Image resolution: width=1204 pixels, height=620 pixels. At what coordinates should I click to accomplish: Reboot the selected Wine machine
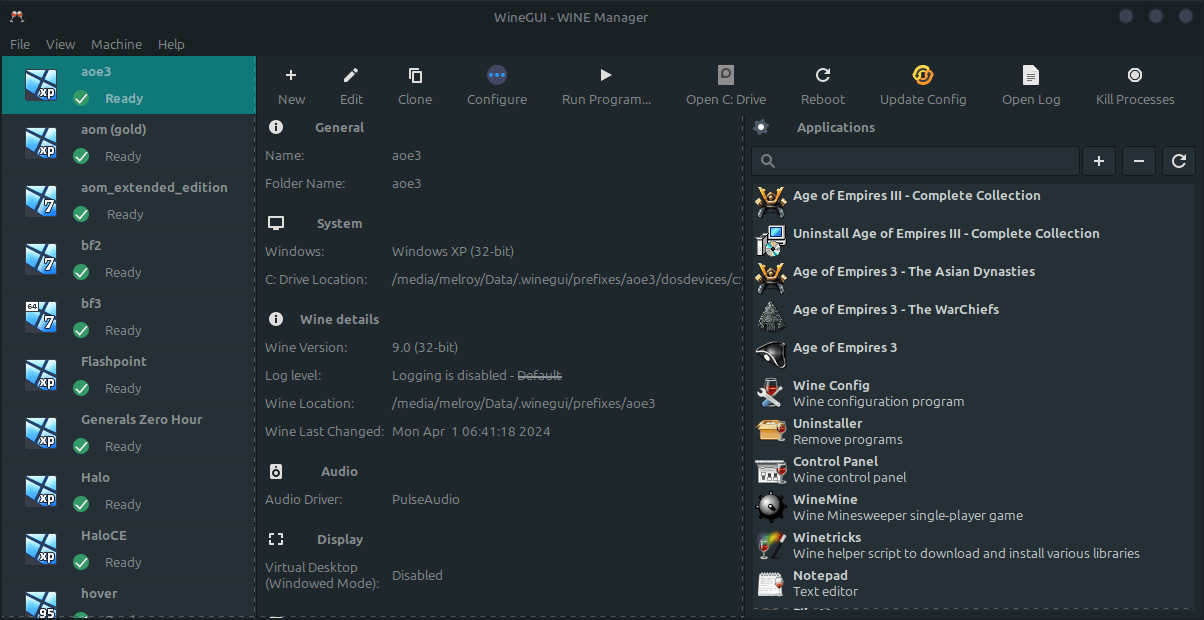point(823,76)
